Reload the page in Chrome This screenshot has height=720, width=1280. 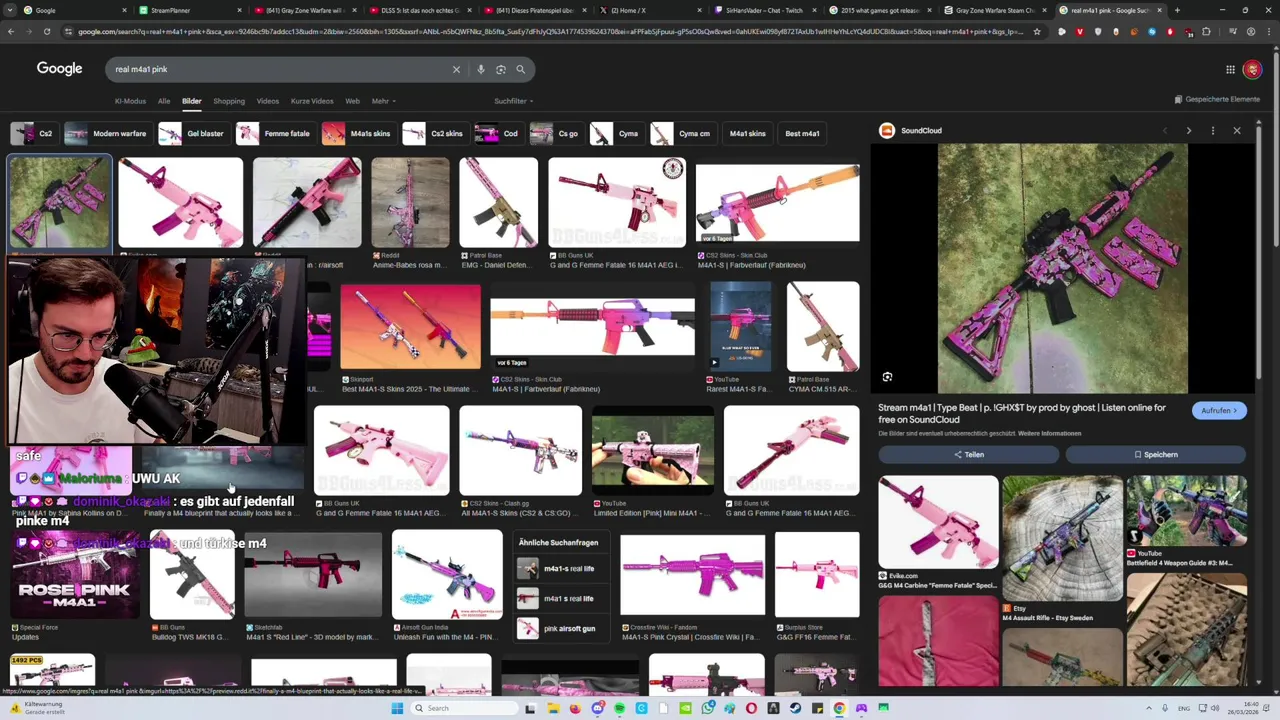point(46,32)
